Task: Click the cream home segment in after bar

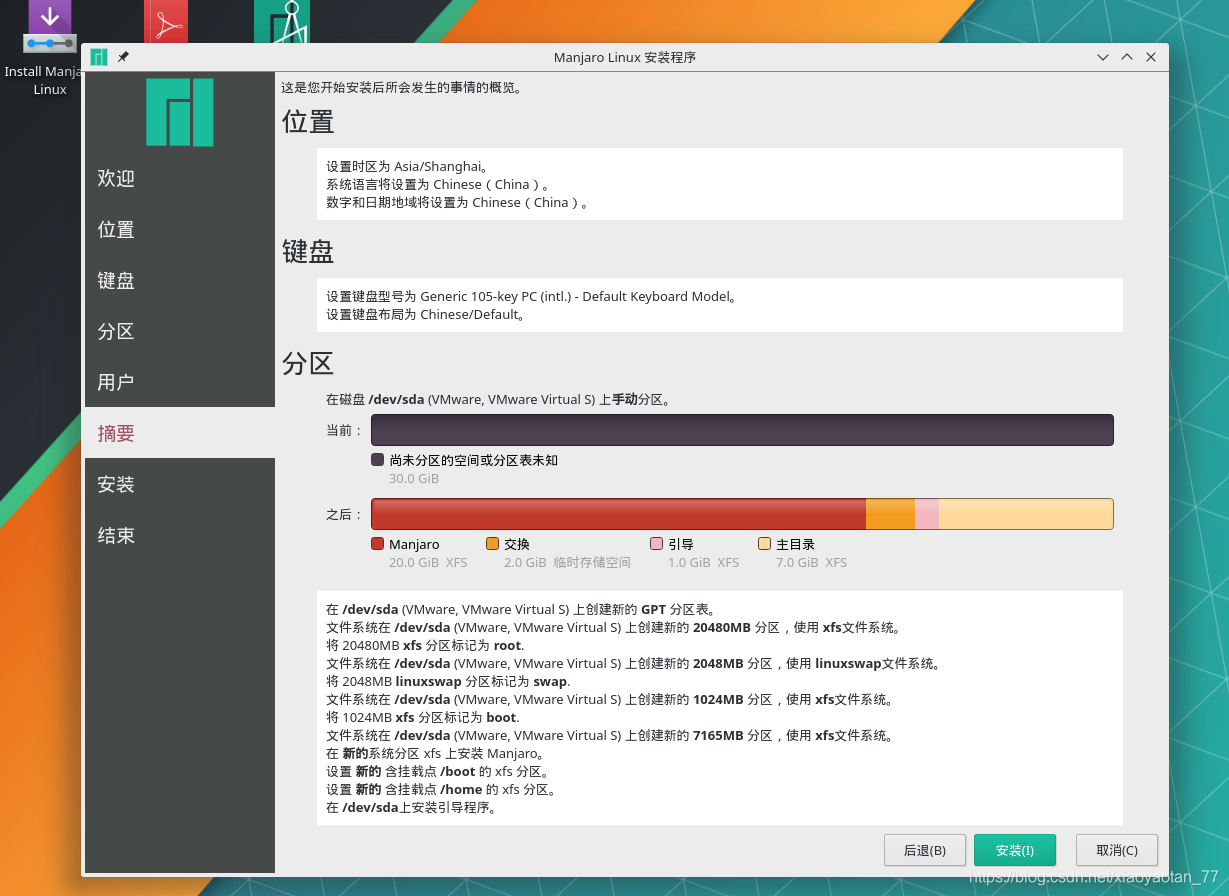Action: point(1026,514)
